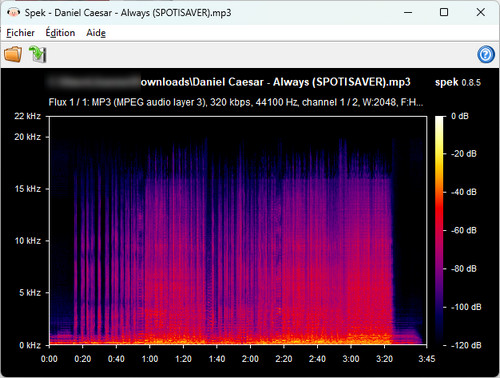Click the Spek app icon in the title bar
Screen dimensions: 500x378
point(13,13)
